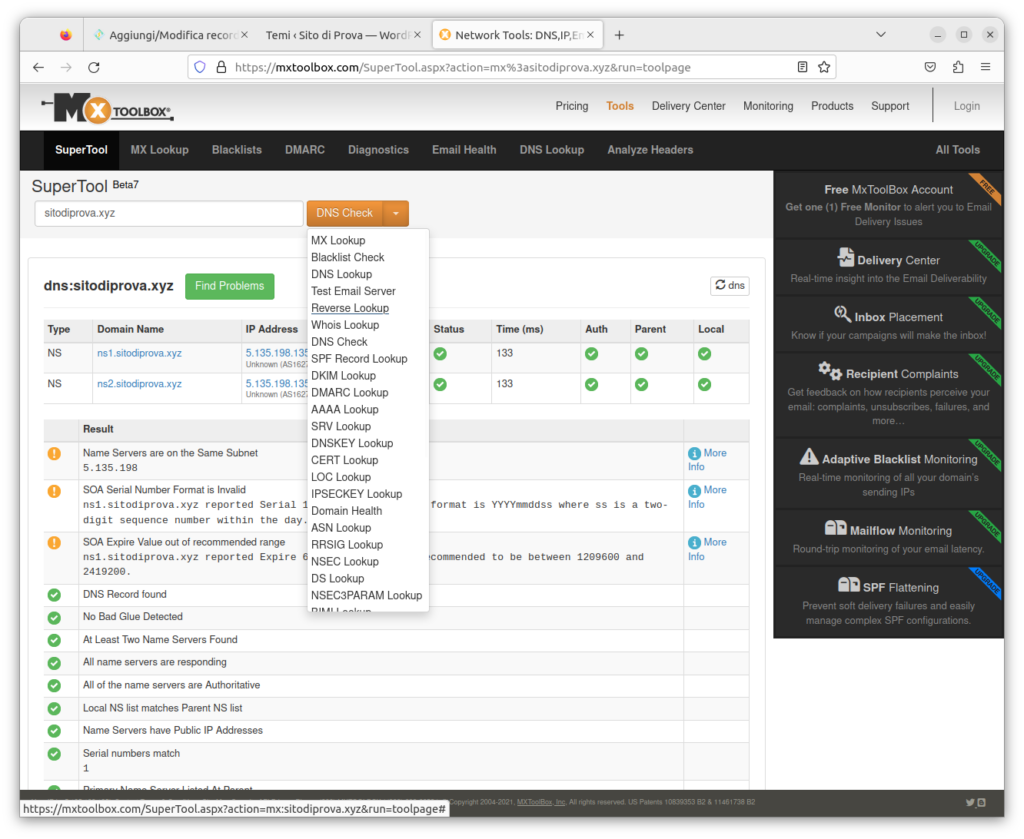
Task: Click the Login link
Action: 967,106
